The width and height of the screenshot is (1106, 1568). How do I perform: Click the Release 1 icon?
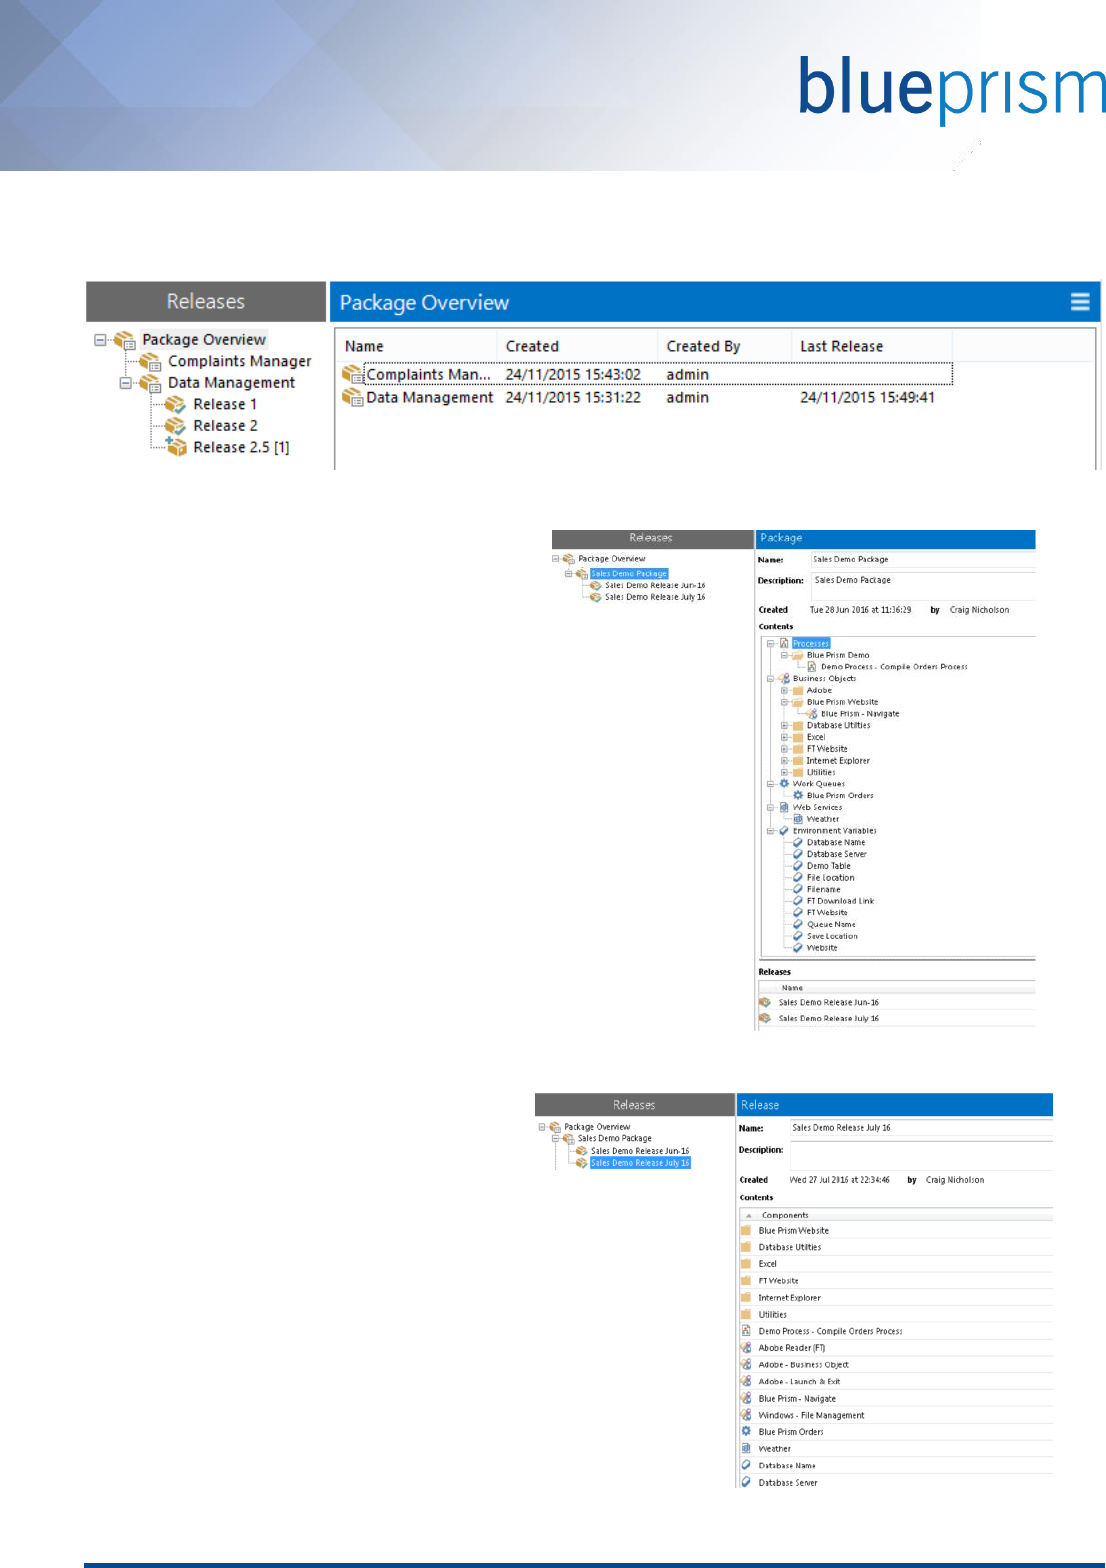click(176, 404)
